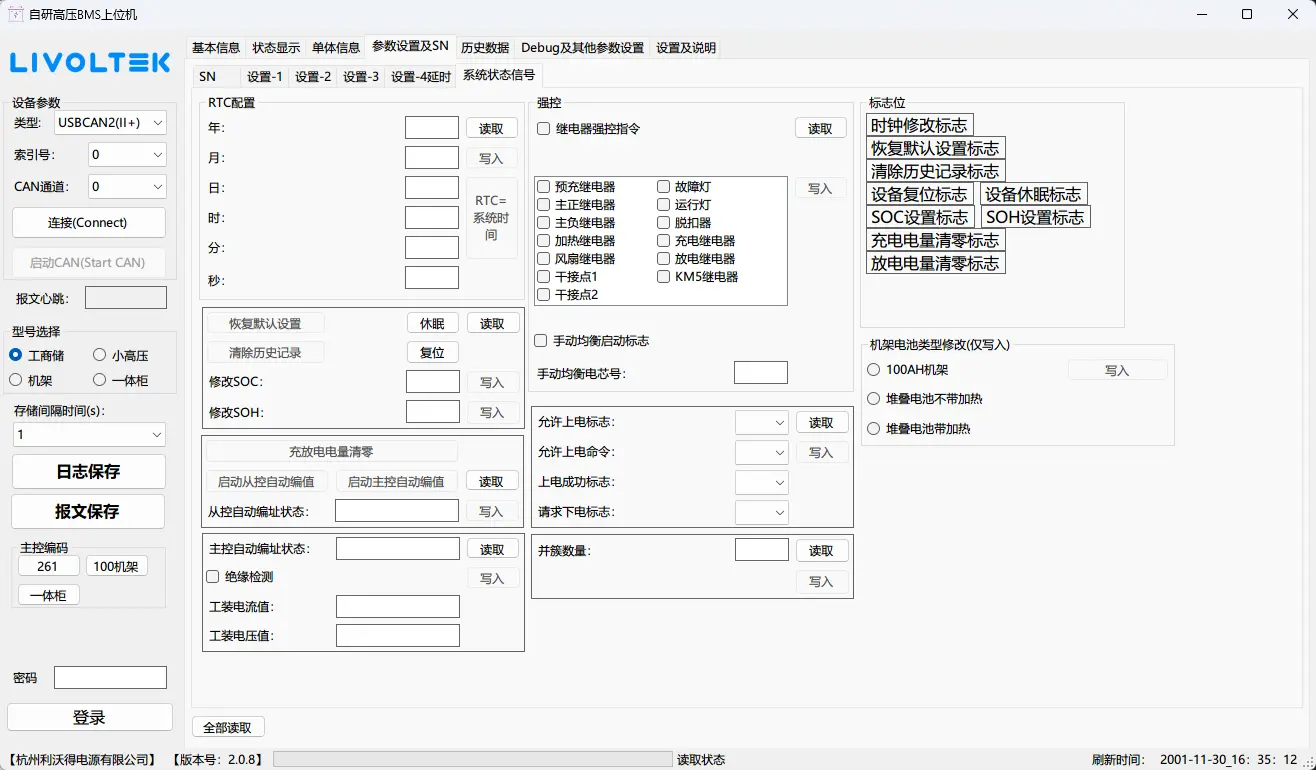
Task: Go to the 单体信息 tab
Action: point(336,48)
